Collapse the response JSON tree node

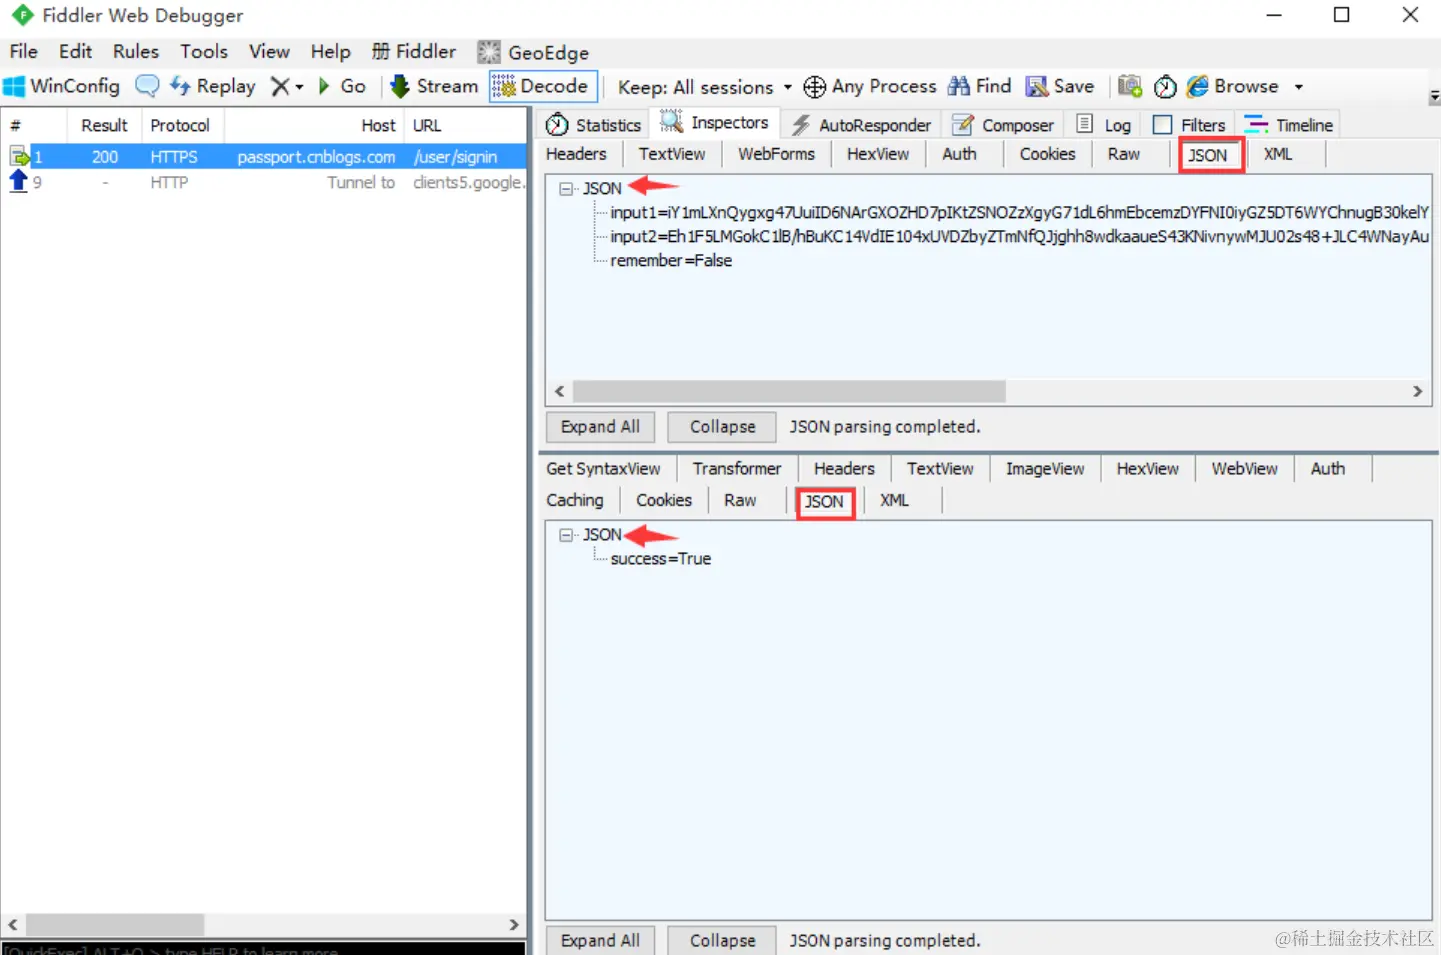pyautogui.click(x=566, y=535)
